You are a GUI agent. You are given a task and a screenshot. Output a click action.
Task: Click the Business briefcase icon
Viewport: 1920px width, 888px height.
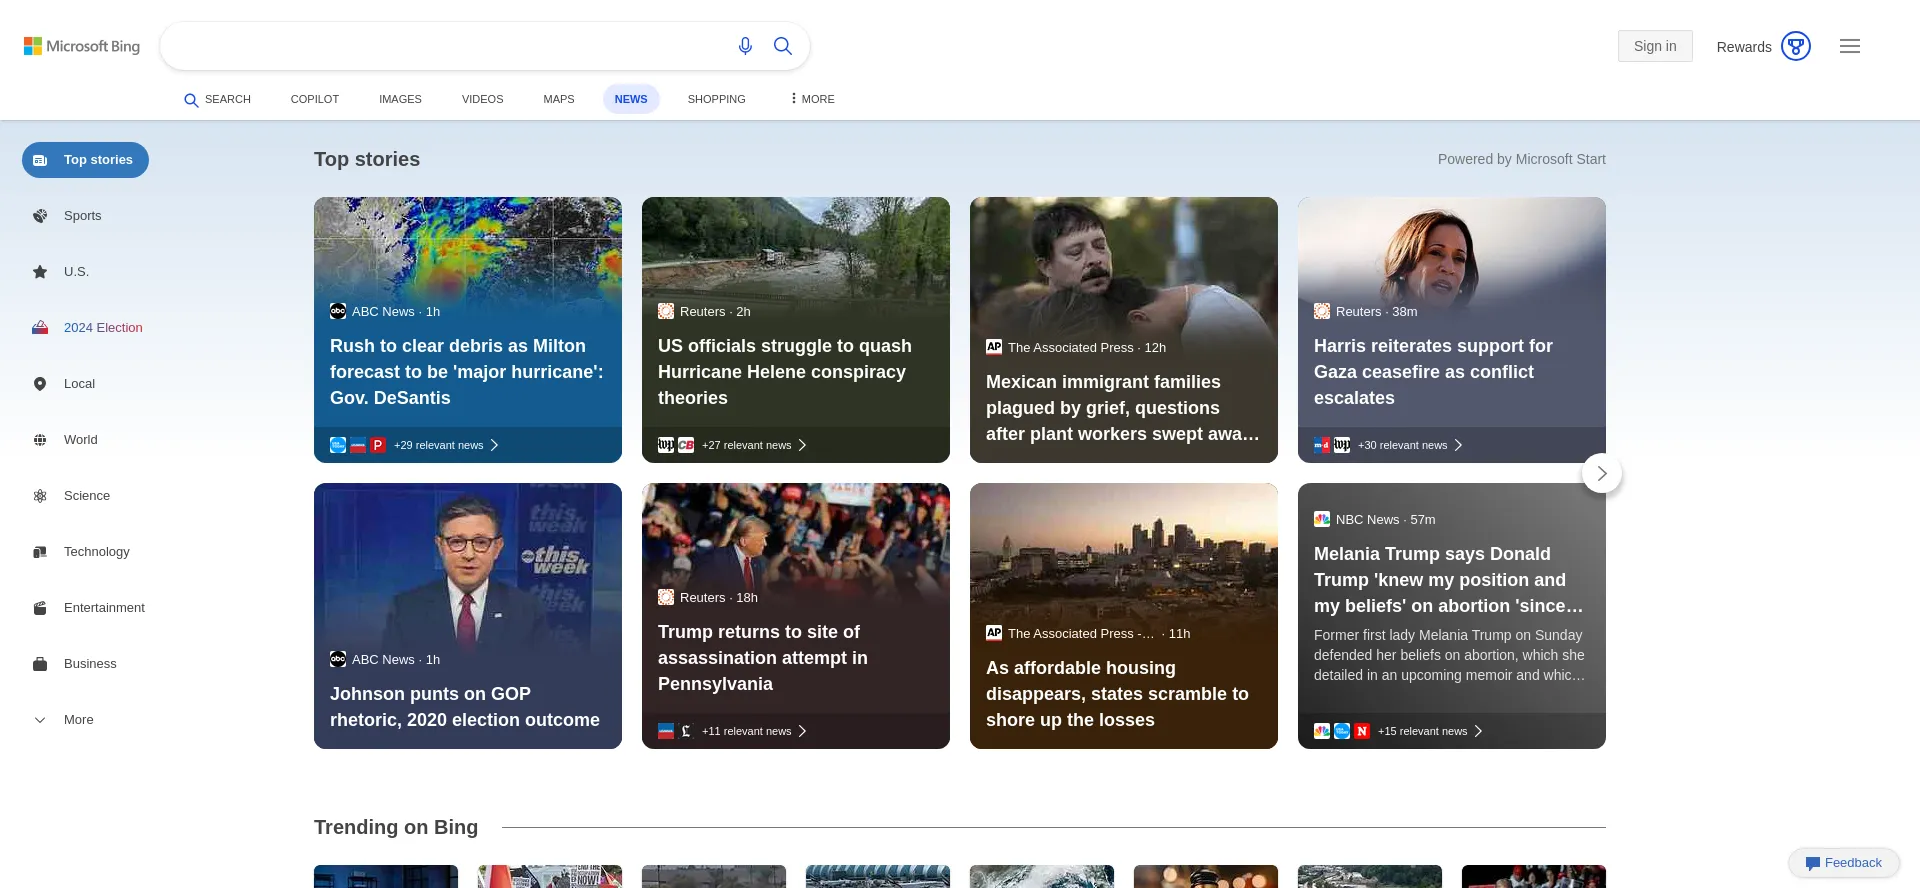(40, 664)
